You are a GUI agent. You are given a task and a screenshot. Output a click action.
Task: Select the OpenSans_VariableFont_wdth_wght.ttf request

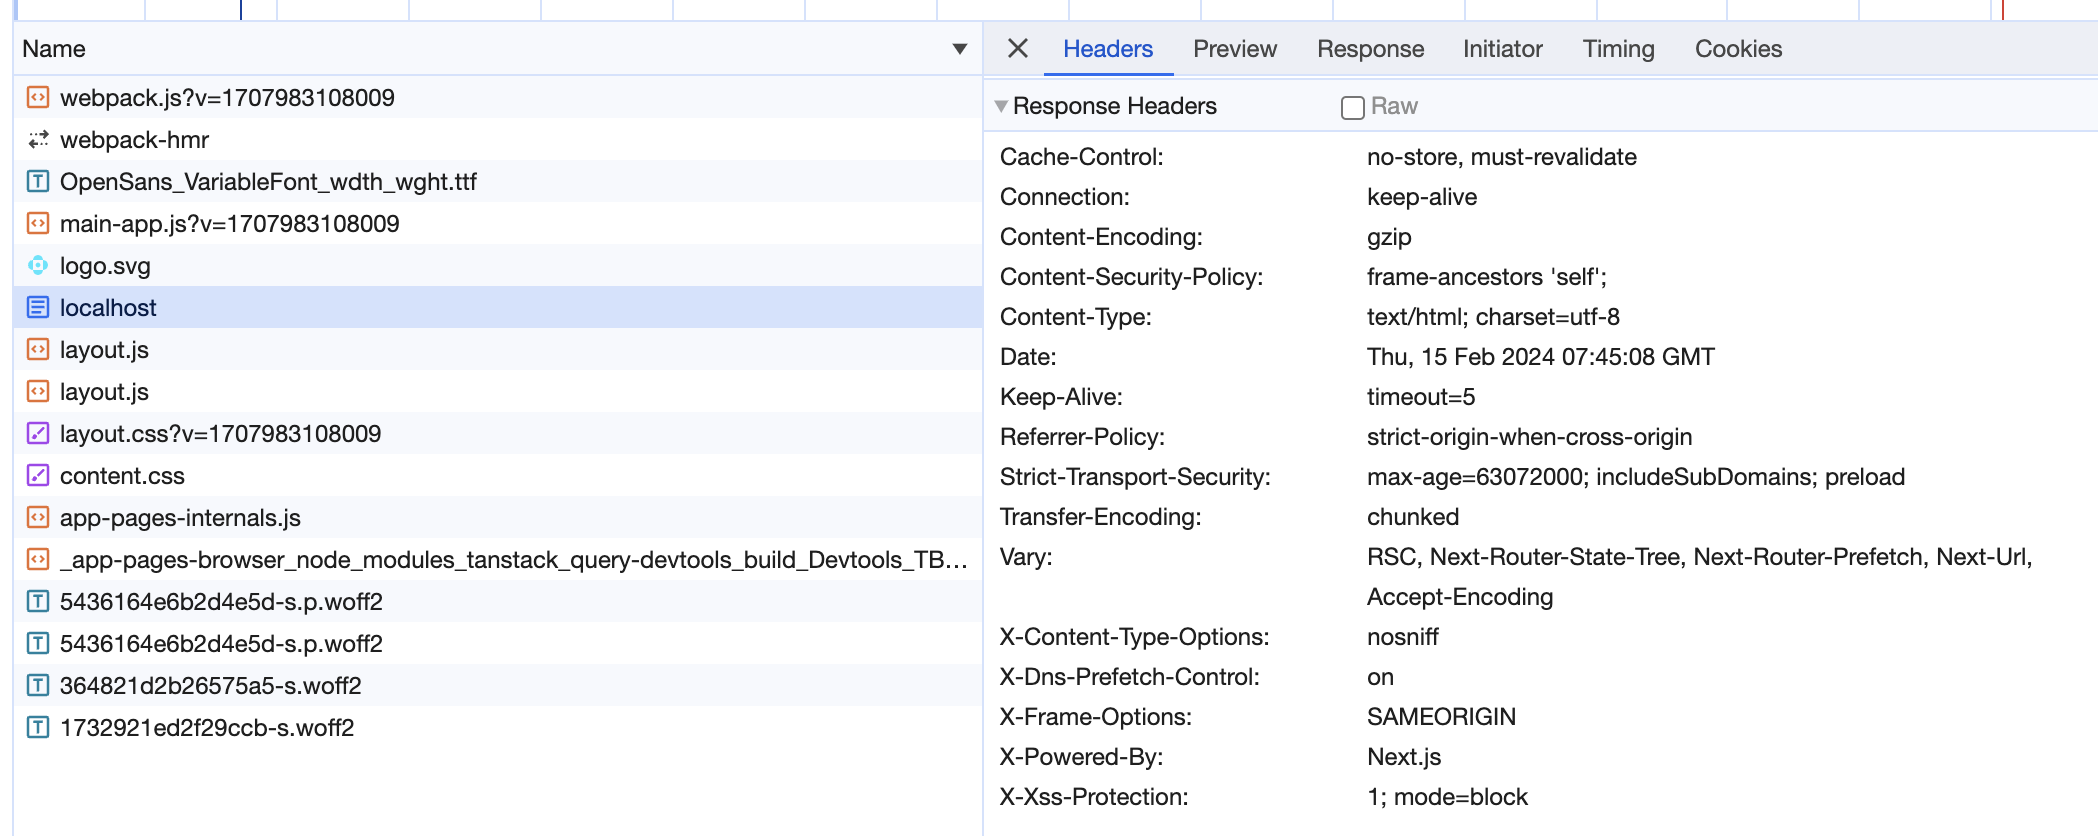[x=498, y=181]
